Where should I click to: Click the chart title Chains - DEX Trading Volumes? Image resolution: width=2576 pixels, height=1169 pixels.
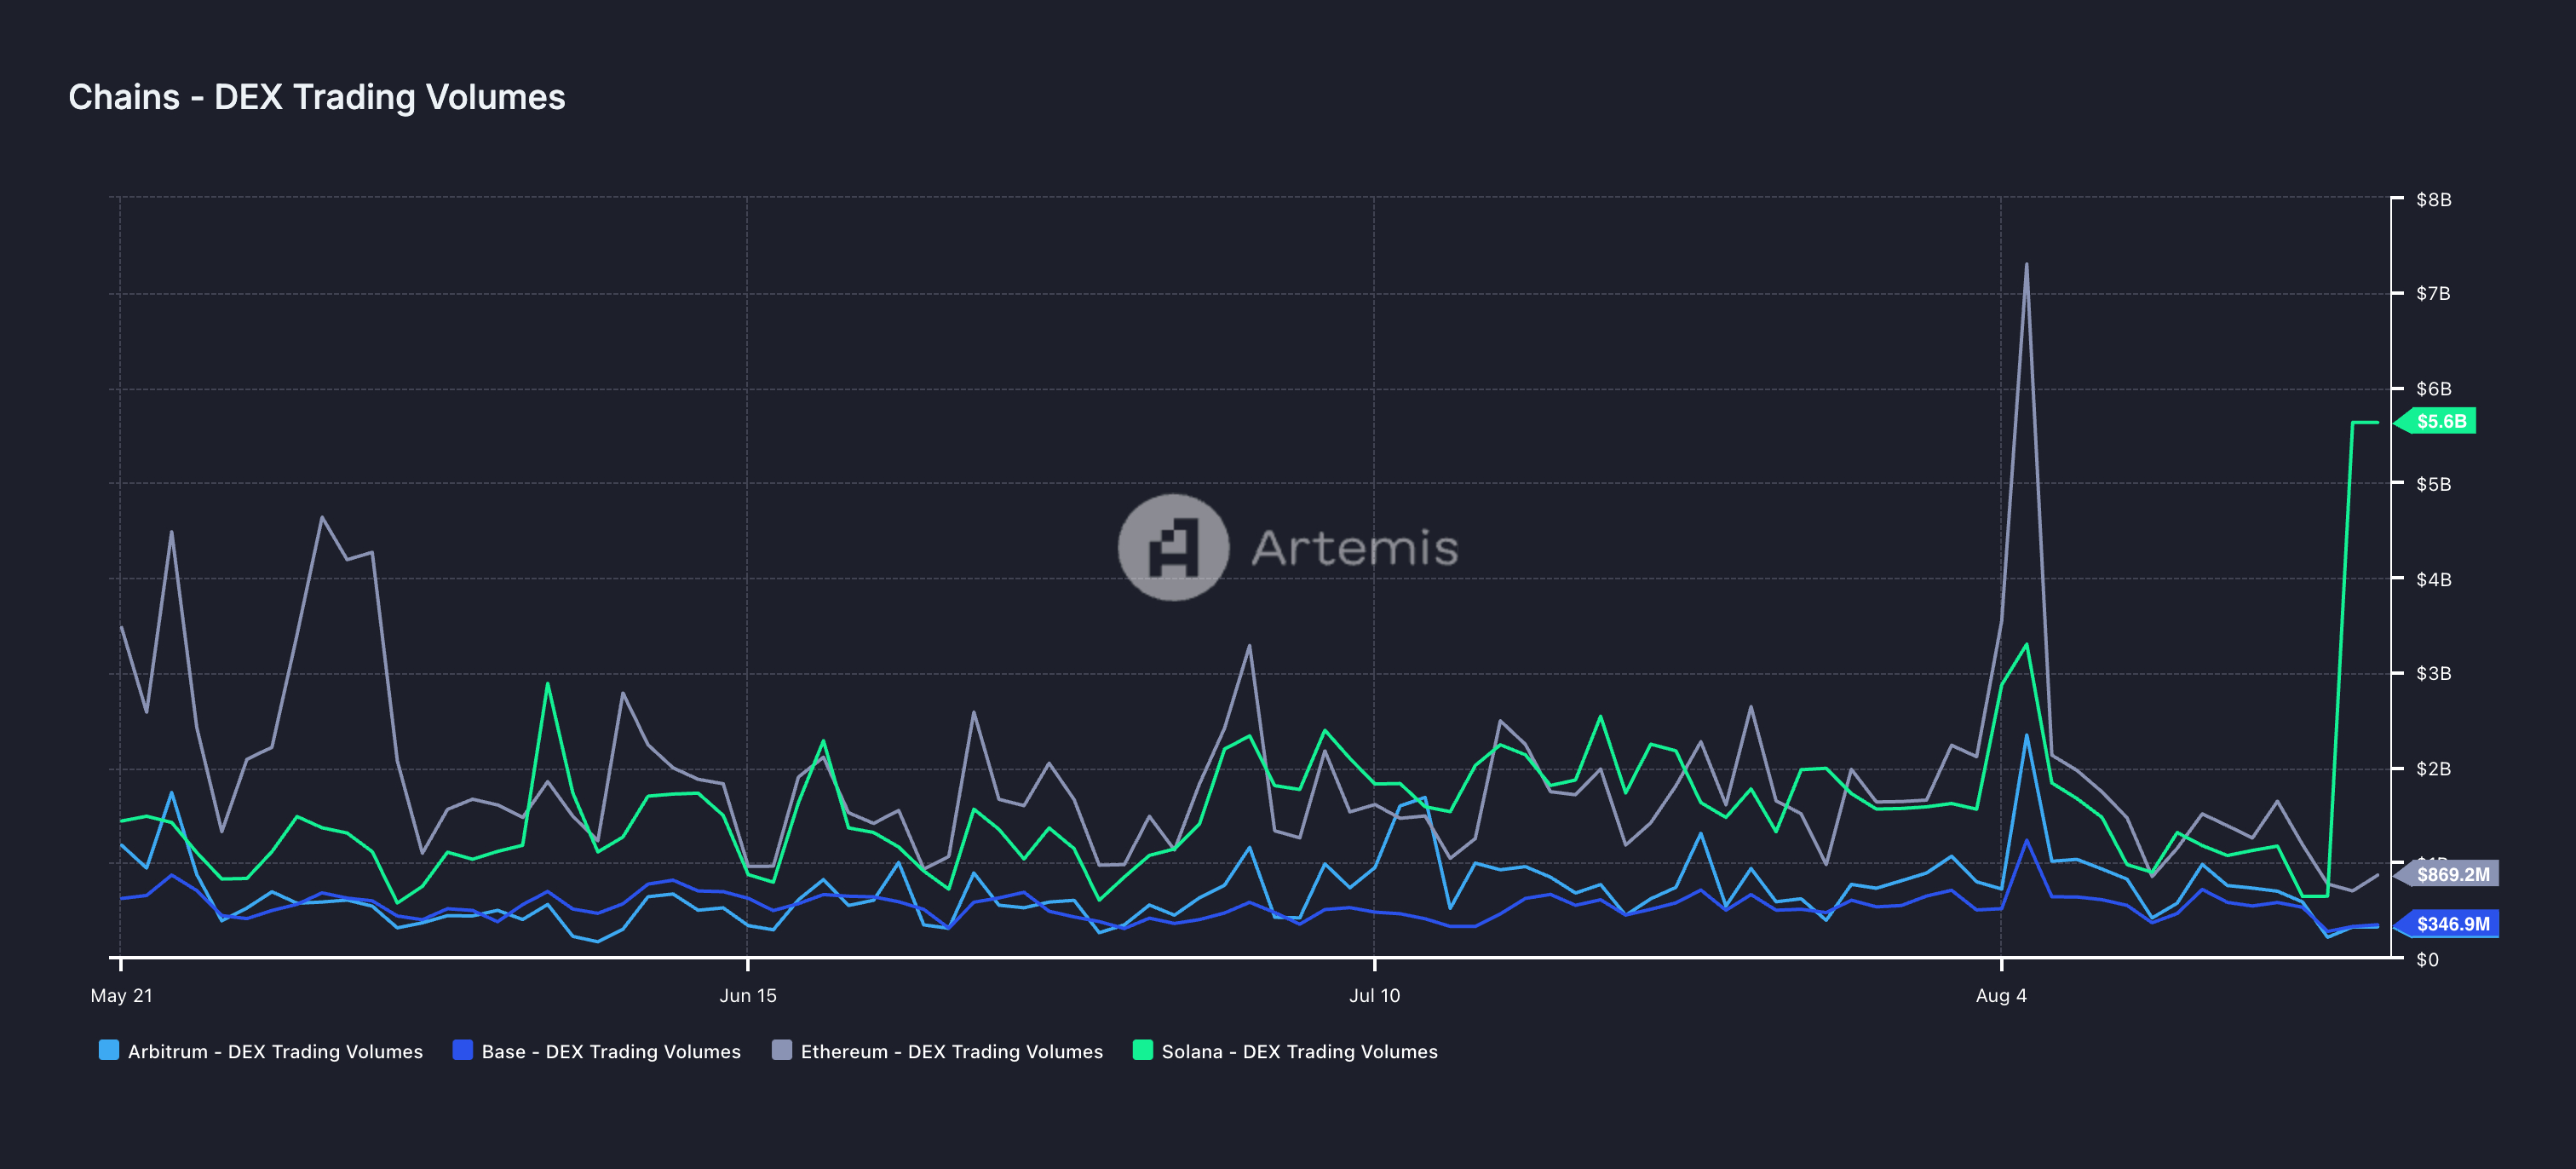tap(316, 97)
